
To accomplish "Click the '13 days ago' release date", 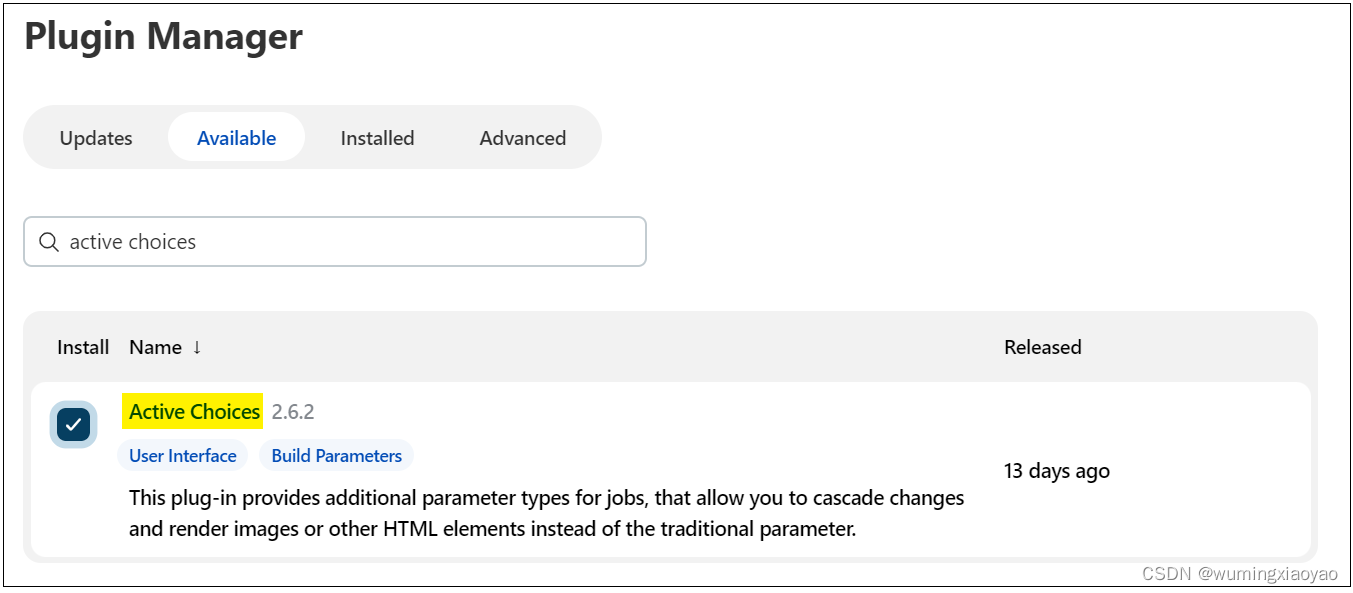I will click(1057, 471).
